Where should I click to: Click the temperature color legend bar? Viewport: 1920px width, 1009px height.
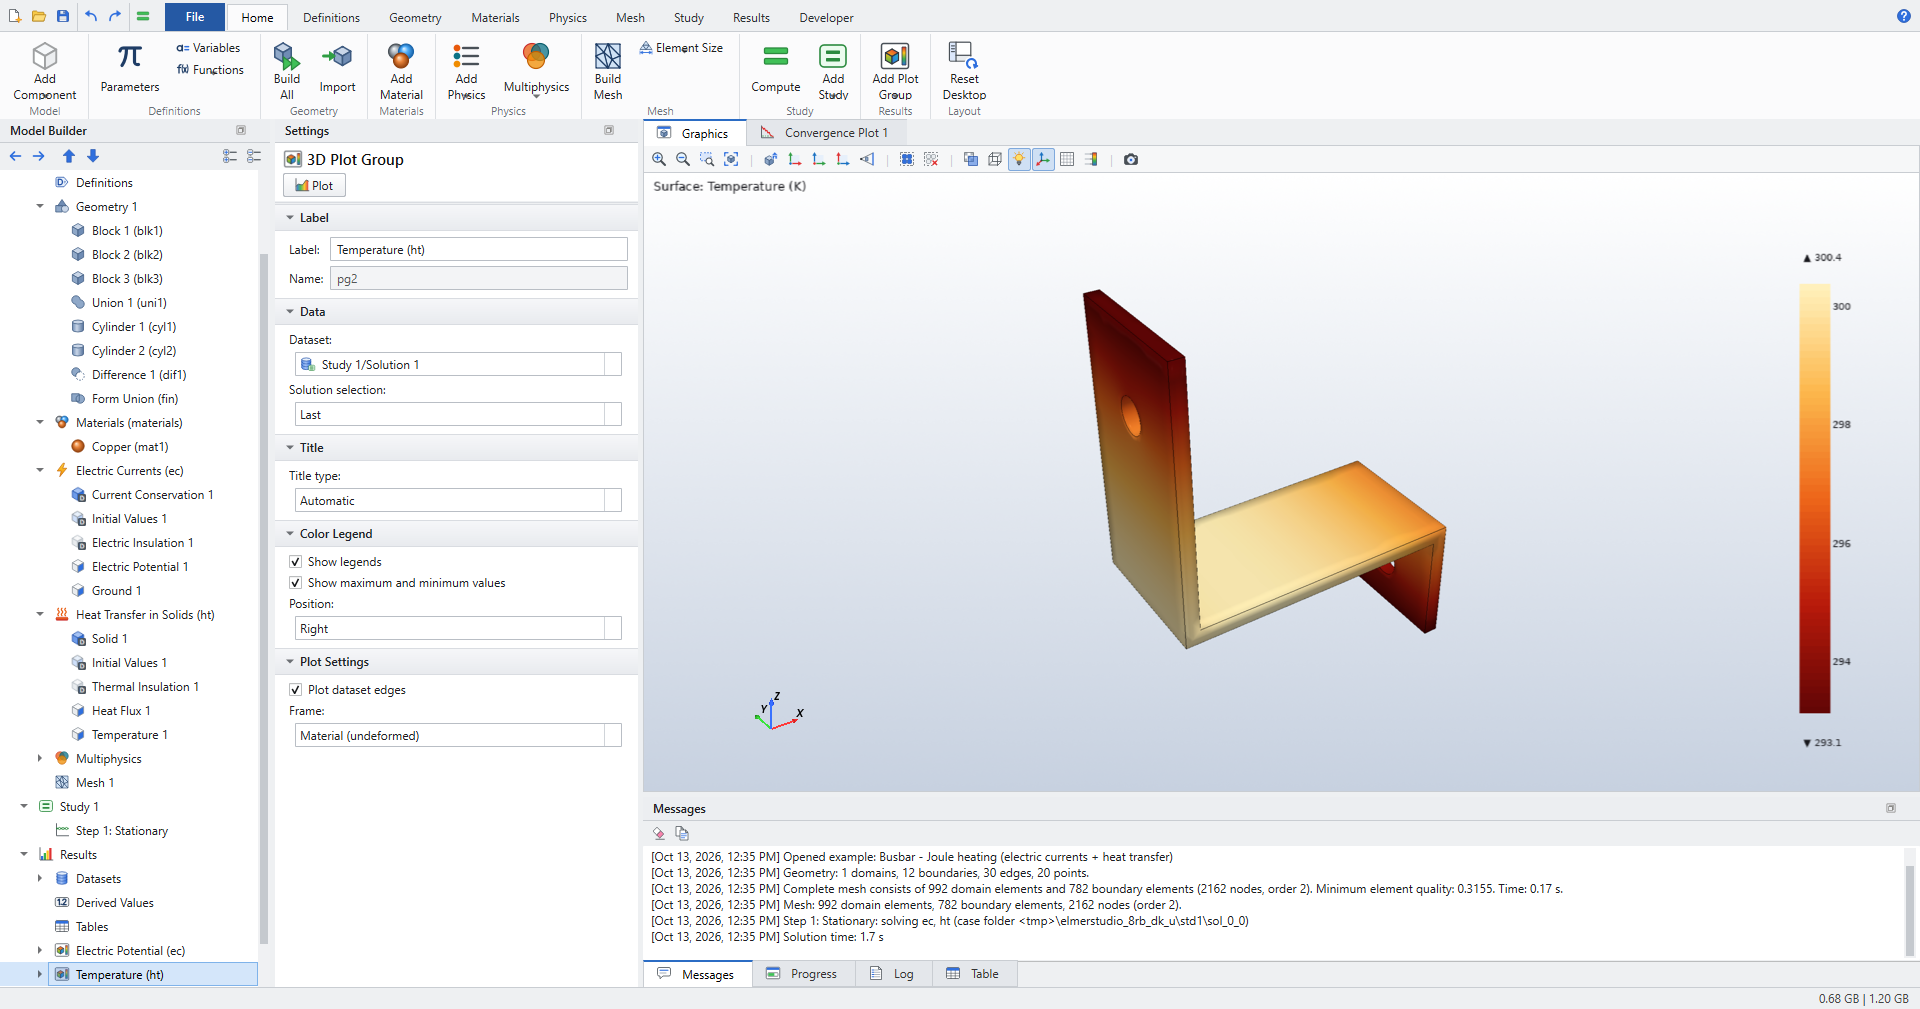pos(1815,498)
